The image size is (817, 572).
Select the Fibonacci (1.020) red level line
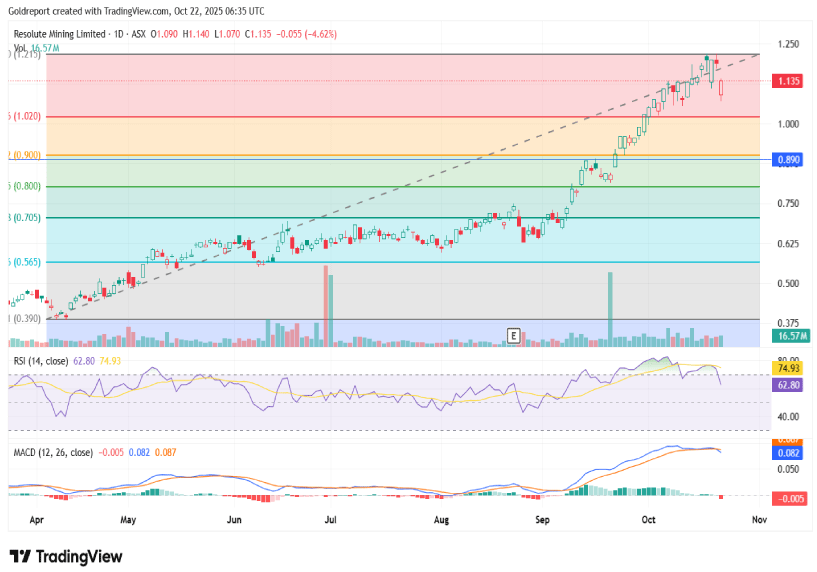coord(400,116)
